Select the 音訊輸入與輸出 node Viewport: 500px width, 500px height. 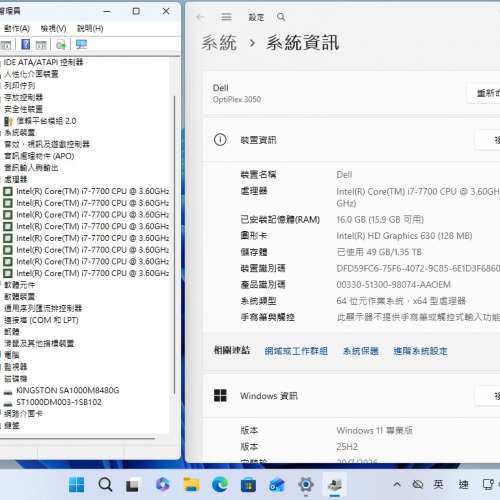(x=31, y=168)
